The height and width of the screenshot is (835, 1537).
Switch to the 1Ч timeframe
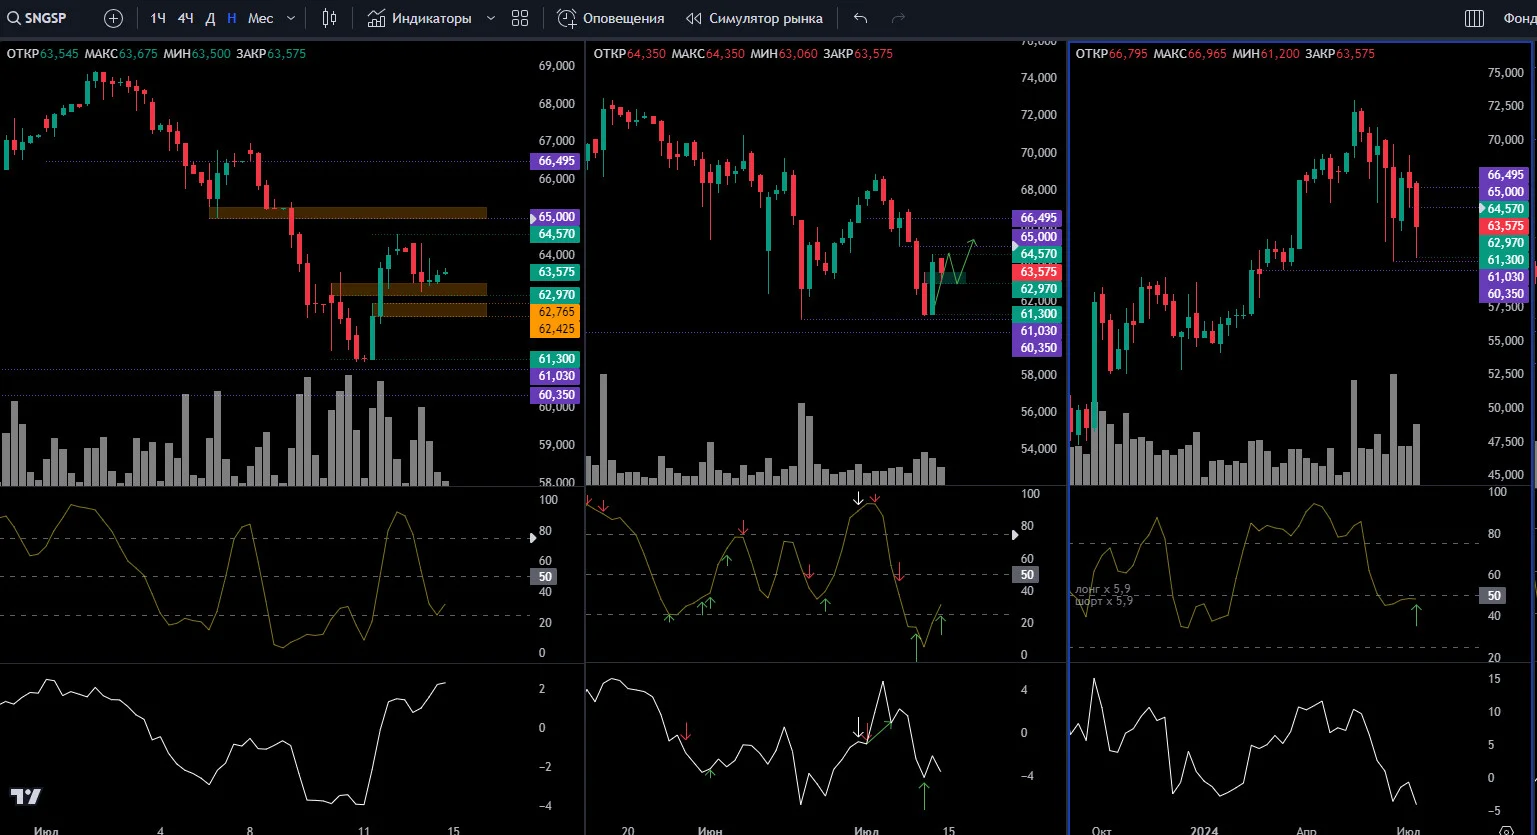(158, 18)
